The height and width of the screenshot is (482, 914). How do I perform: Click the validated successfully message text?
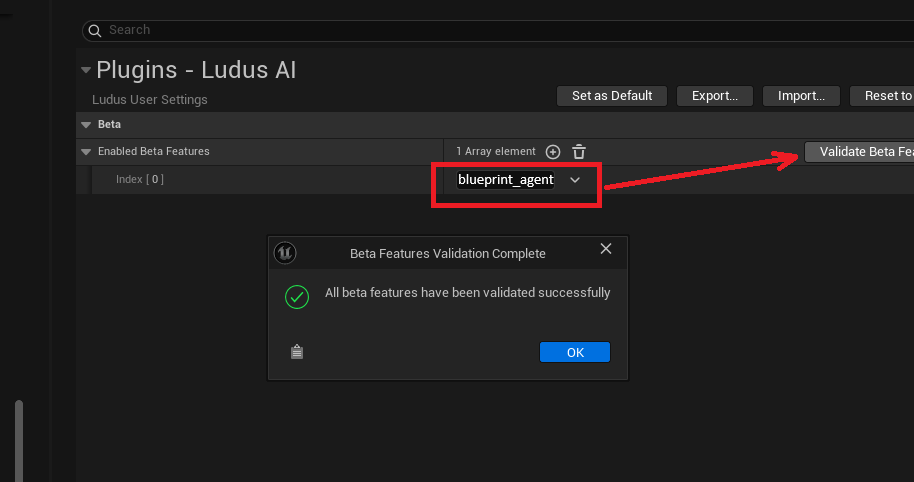(x=467, y=293)
